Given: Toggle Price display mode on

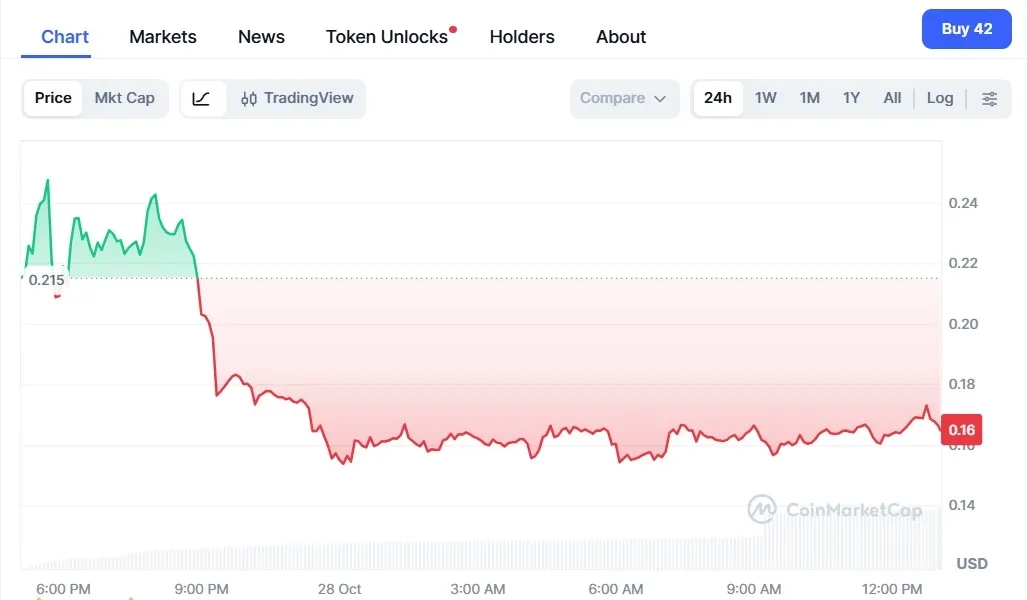Looking at the screenshot, I should pyautogui.click(x=52, y=98).
